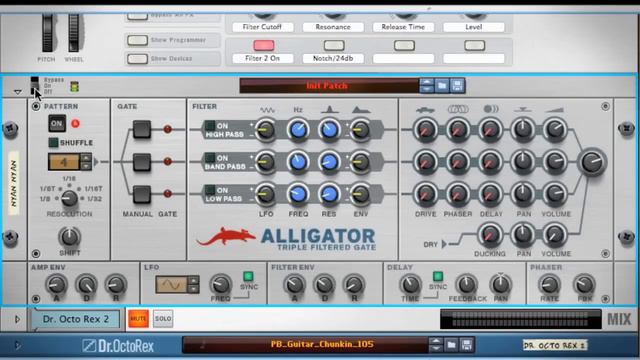Toggle LFO Sync button
Viewport: 640px width, 360px height.
tap(248, 276)
